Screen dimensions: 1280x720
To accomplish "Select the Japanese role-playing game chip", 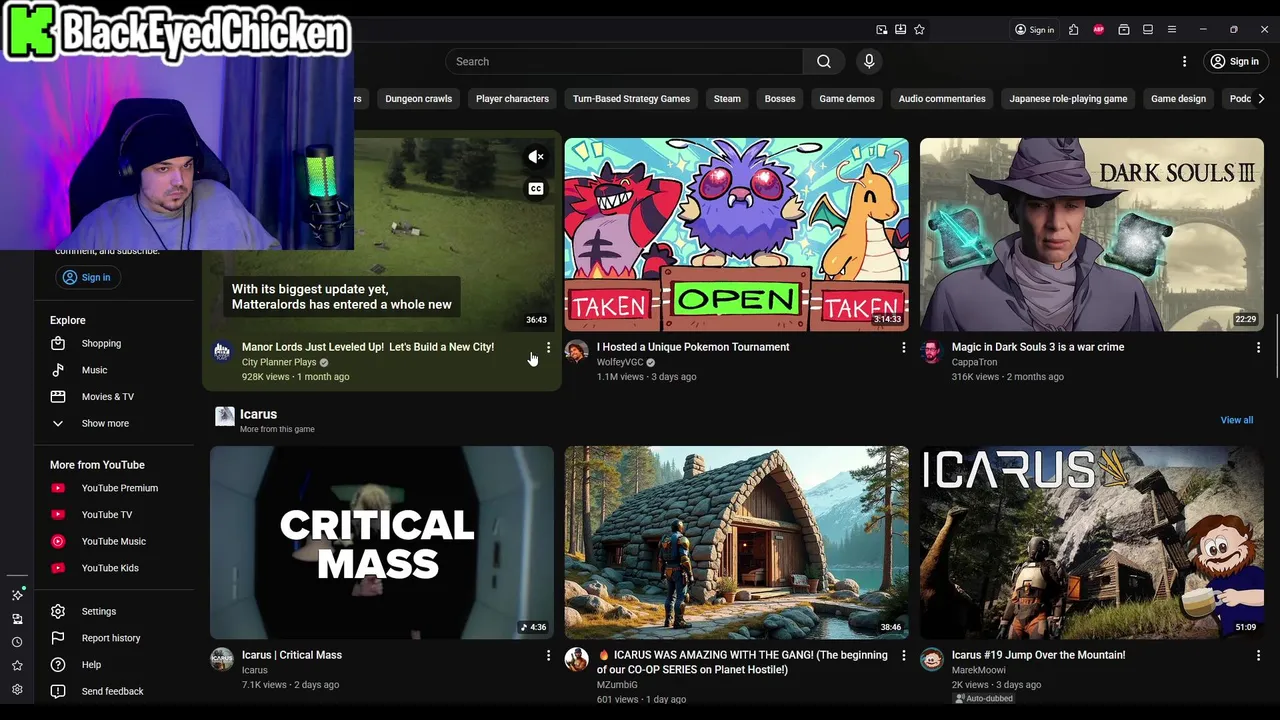I will click(x=1068, y=98).
